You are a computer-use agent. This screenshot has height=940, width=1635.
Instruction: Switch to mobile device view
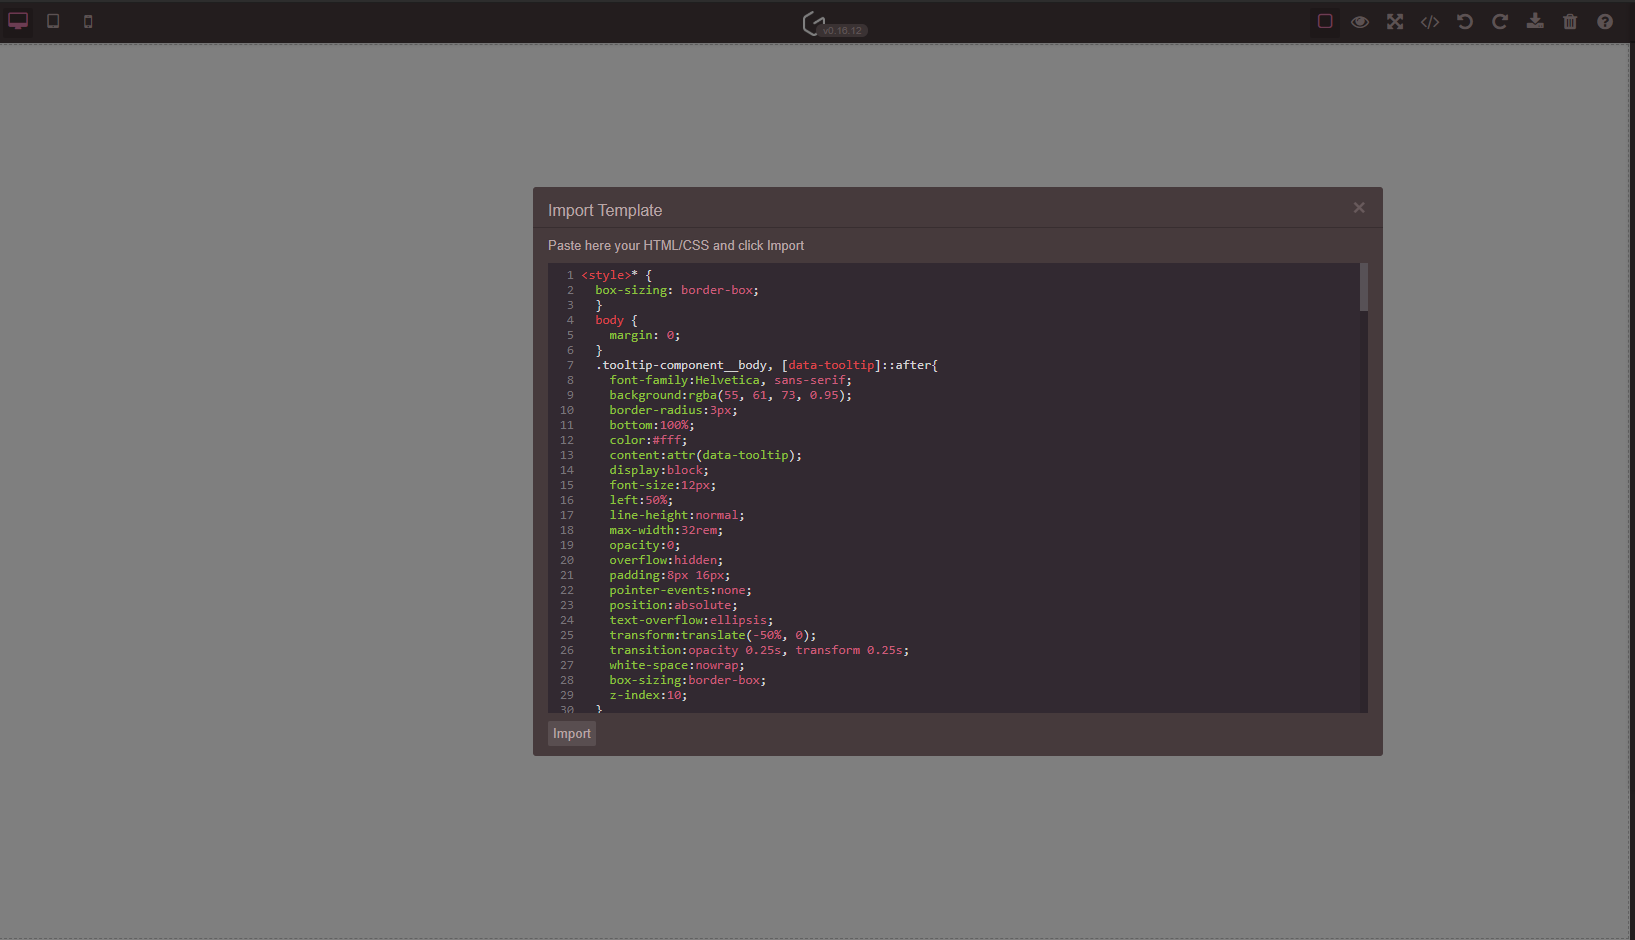coord(88,20)
